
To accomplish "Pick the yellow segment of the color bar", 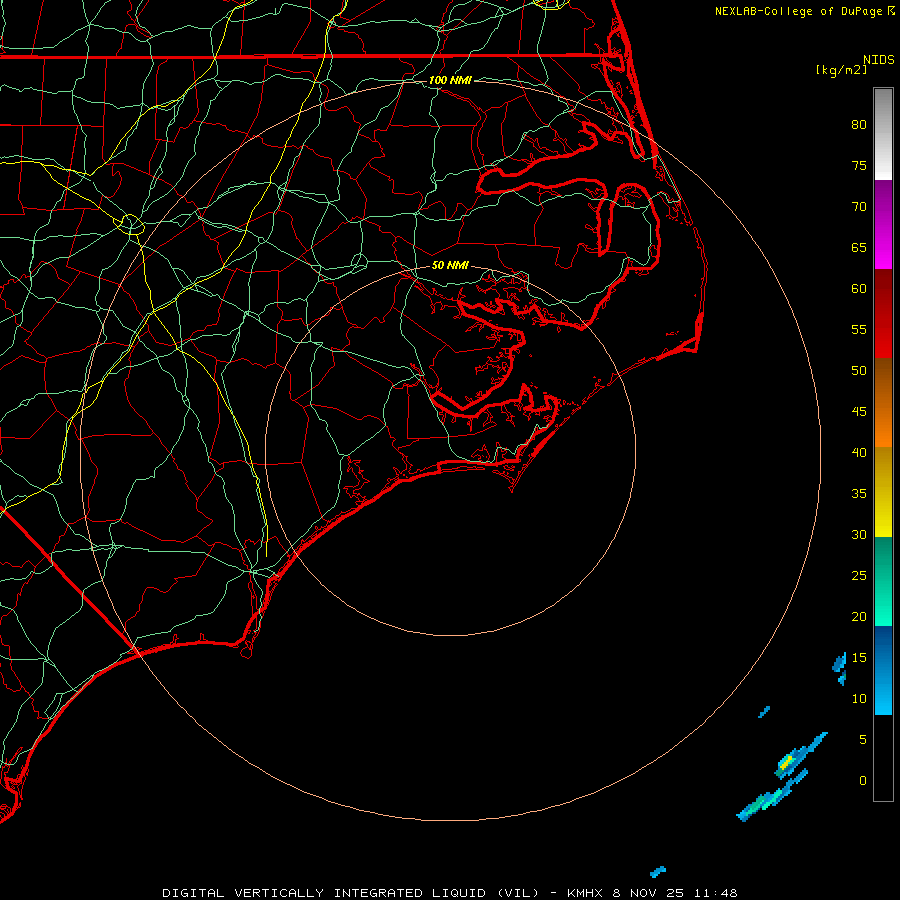I will 883,492.
